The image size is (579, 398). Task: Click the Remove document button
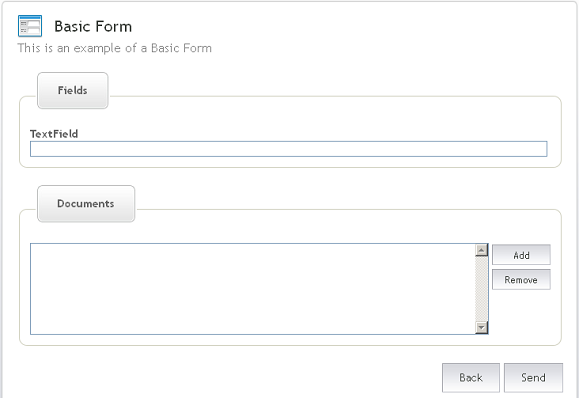pos(521,279)
